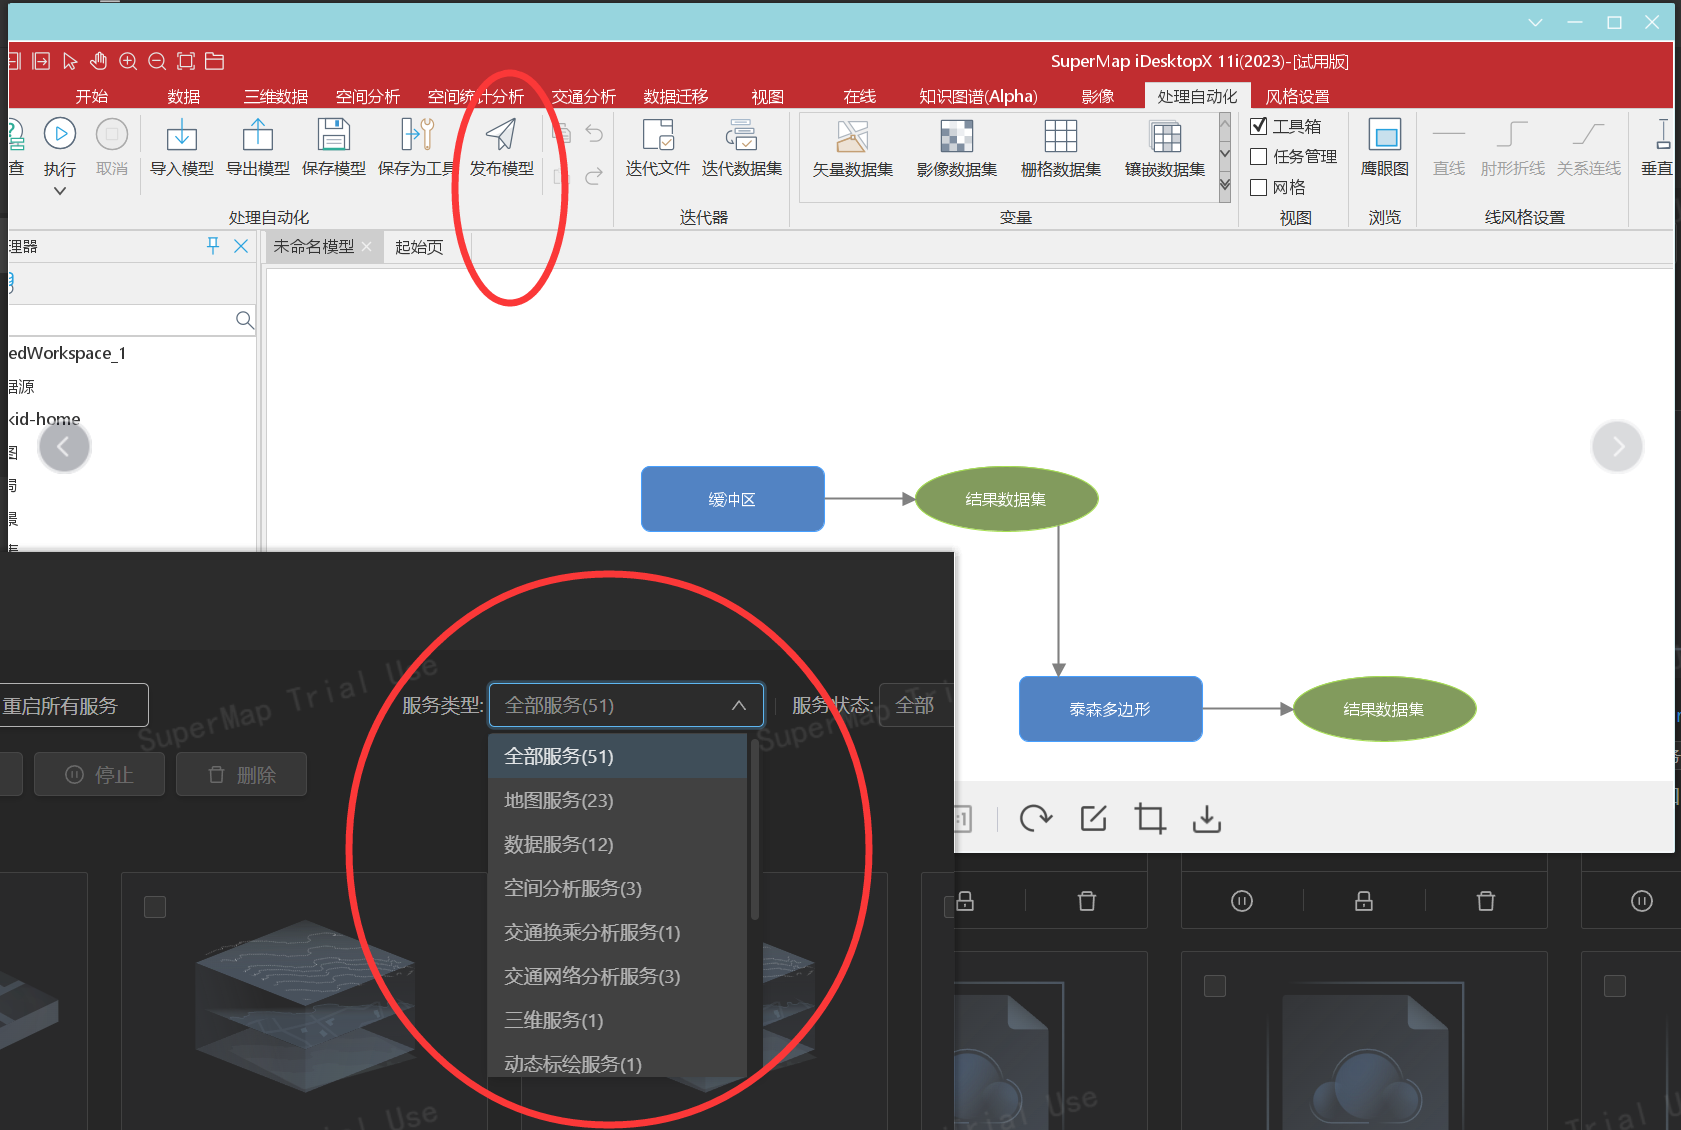Close the workspace manager panel

[x=241, y=245]
